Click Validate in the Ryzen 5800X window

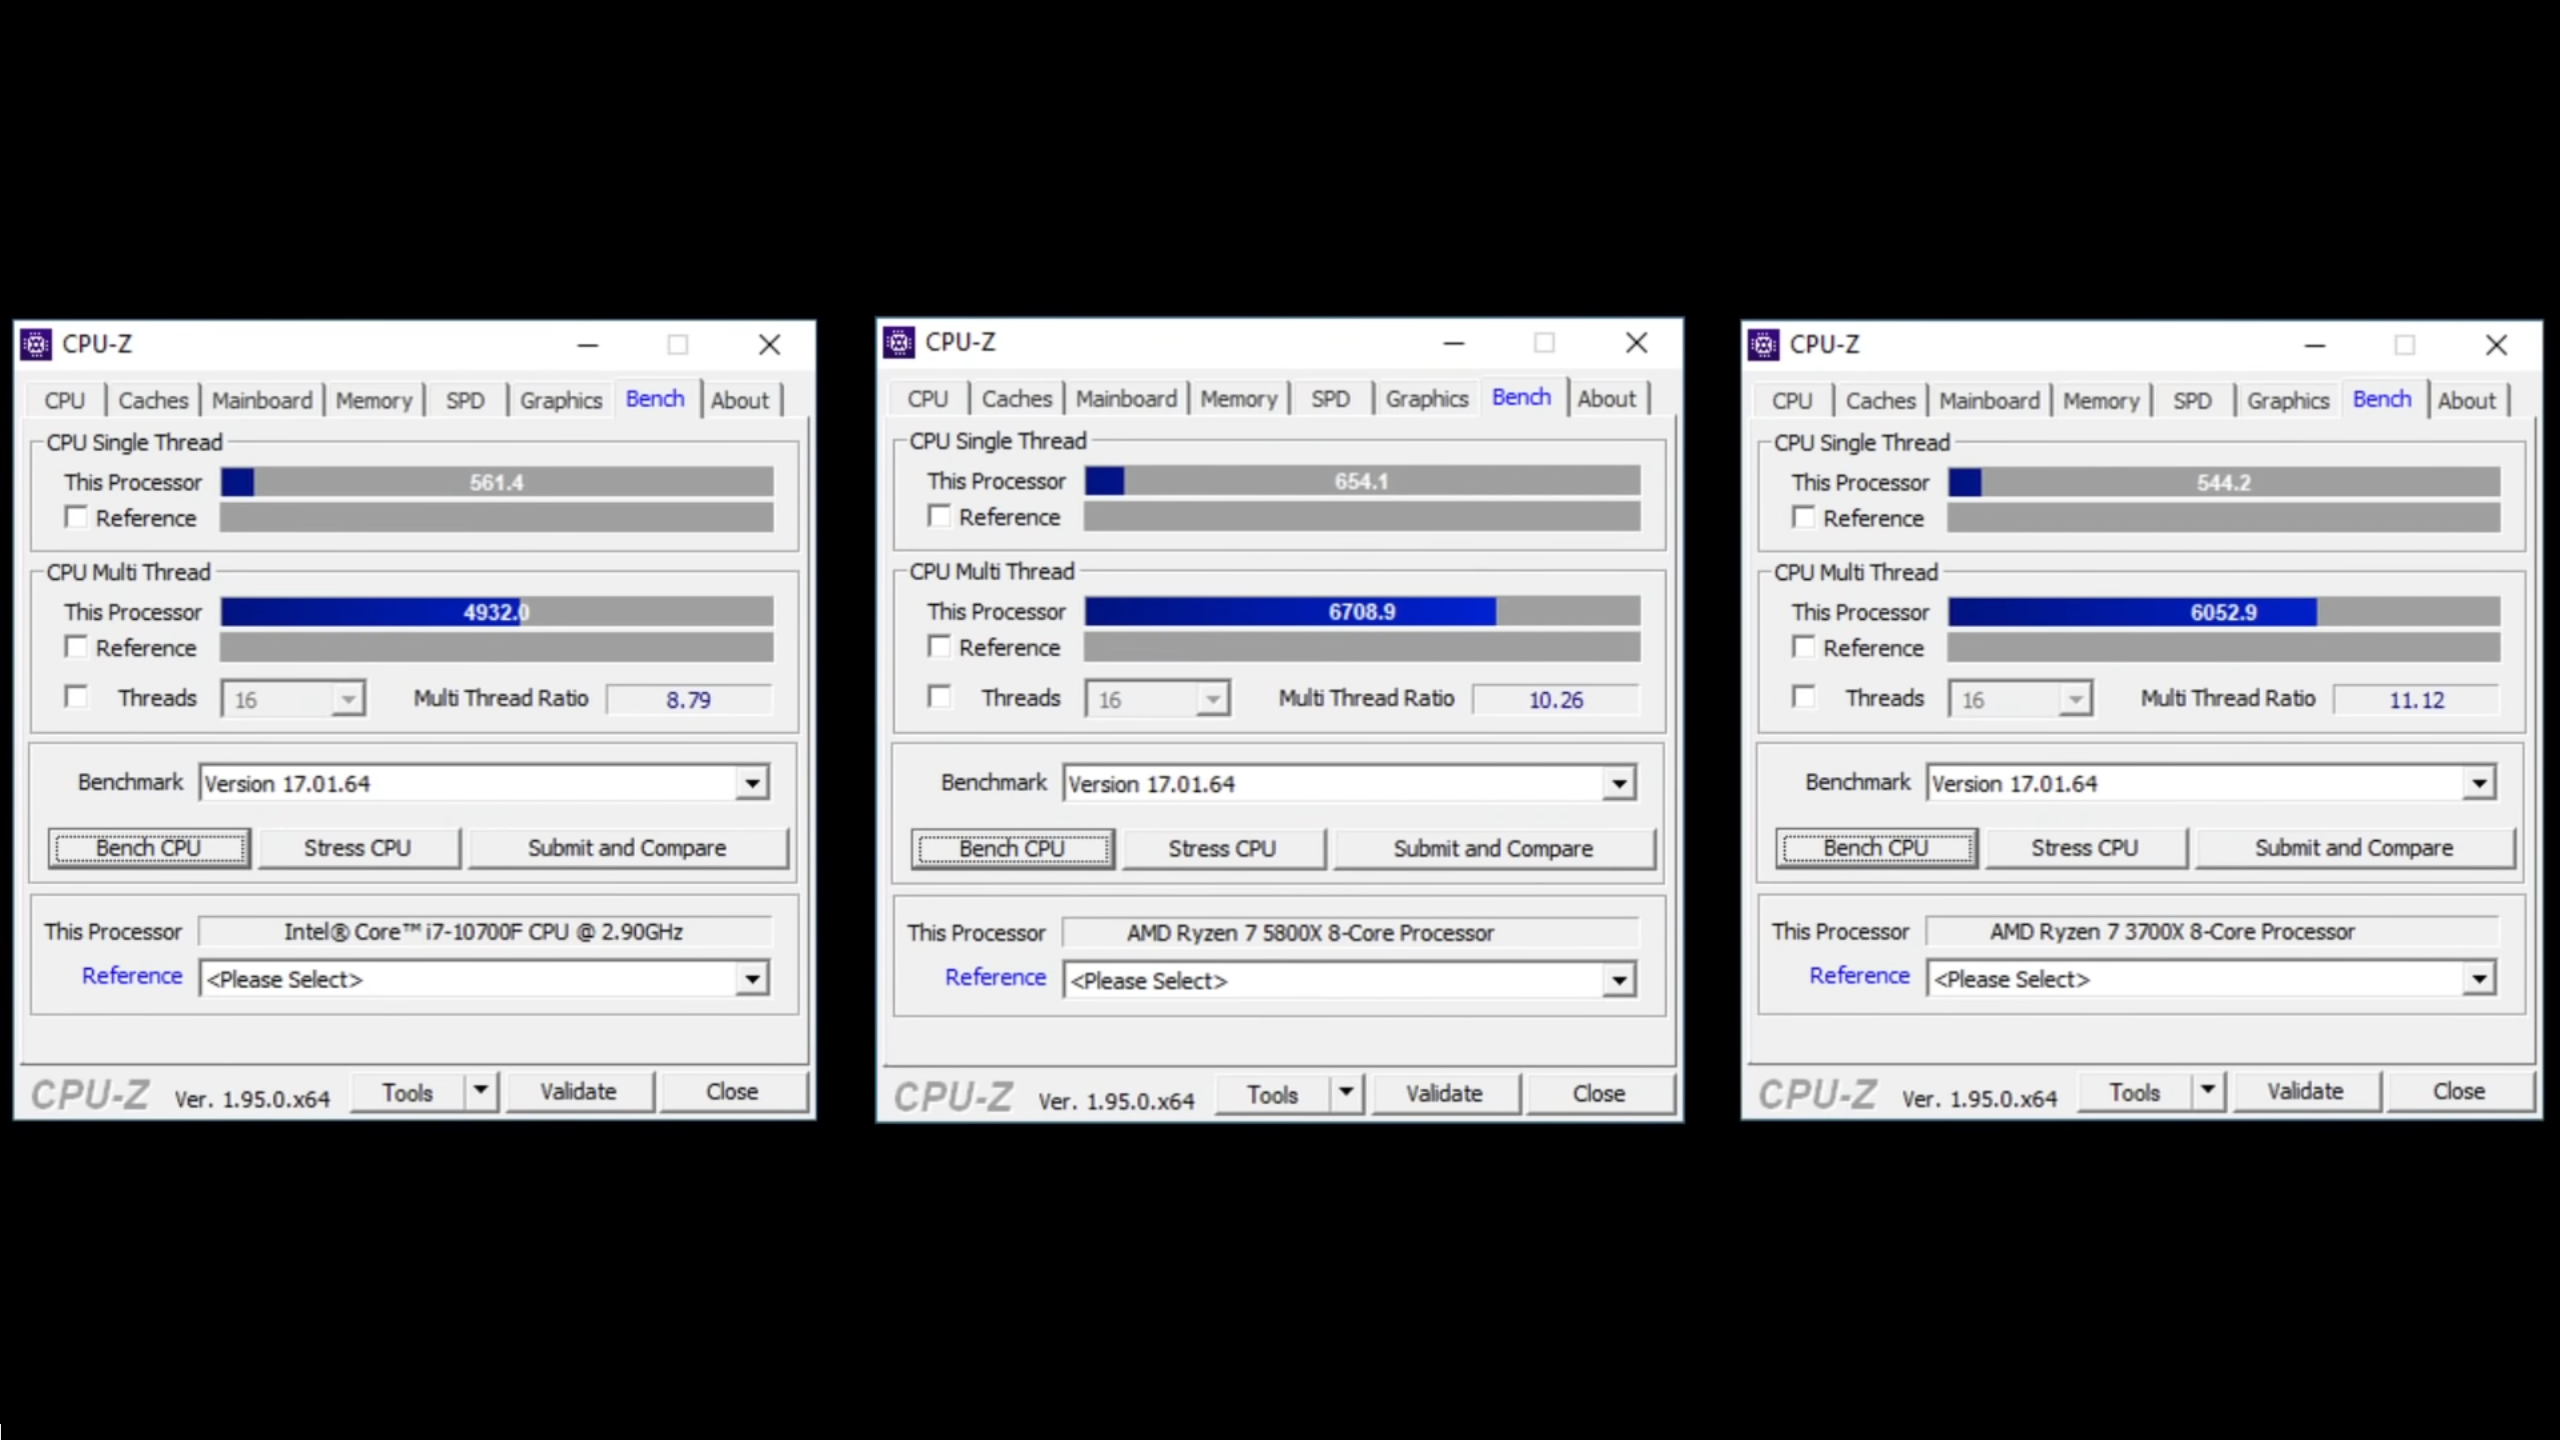pos(1444,1093)
